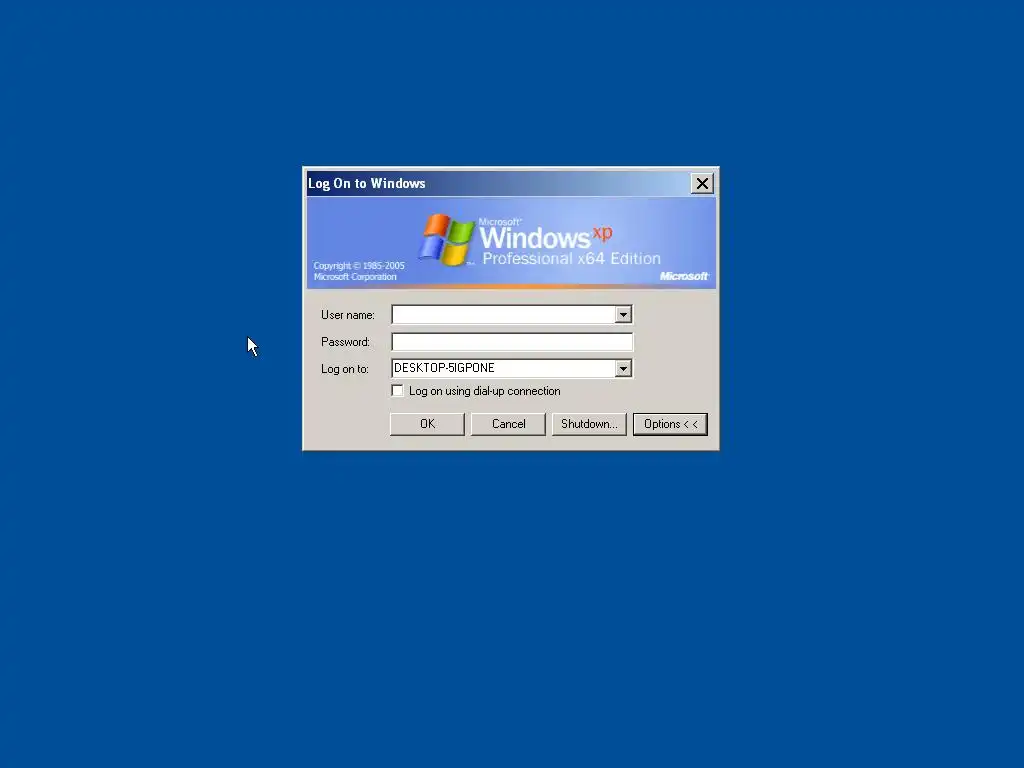
Task: Close the Log On to Windows dialog
Action: [702, 184]
